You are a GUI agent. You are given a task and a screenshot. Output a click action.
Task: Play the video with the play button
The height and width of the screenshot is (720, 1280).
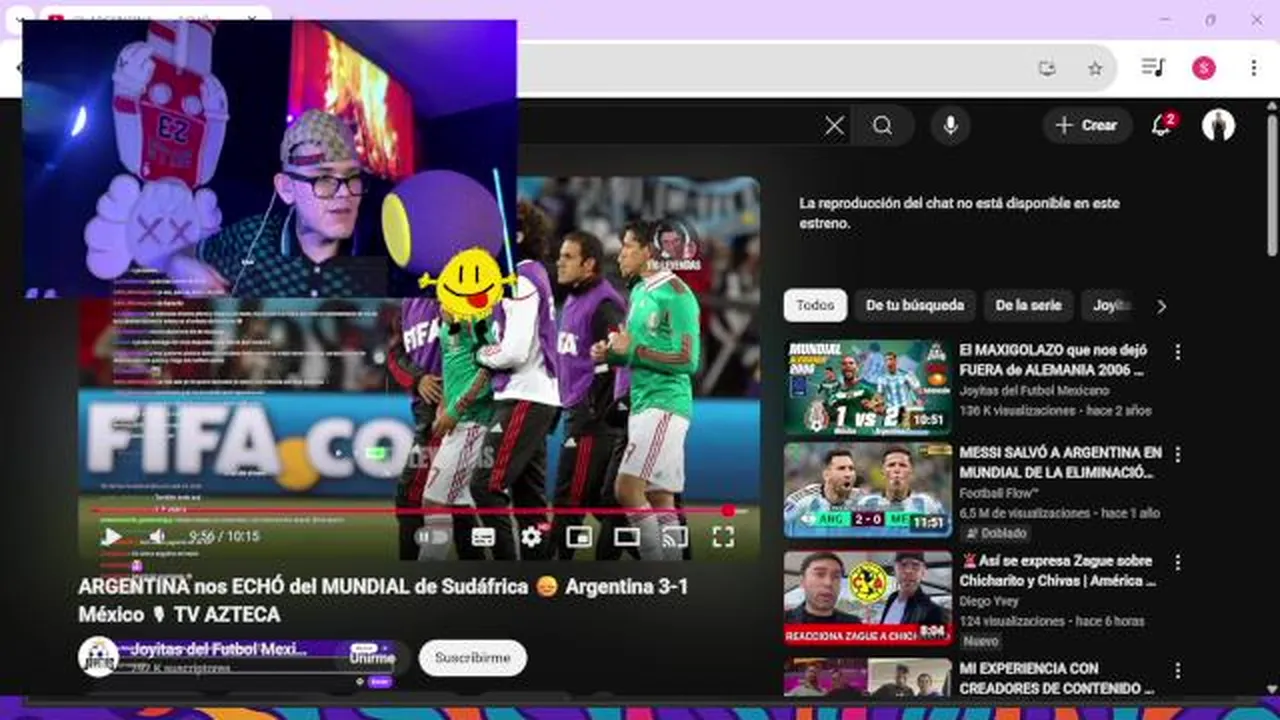pos(112,537)
